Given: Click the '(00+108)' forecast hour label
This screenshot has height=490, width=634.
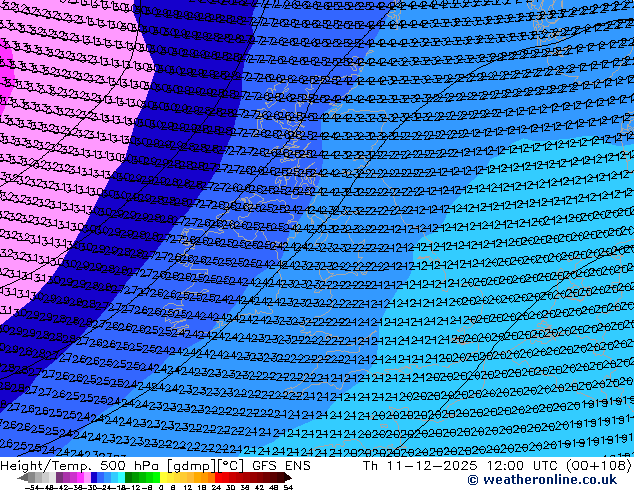Looking at the screenshot, I should (599, 466).
